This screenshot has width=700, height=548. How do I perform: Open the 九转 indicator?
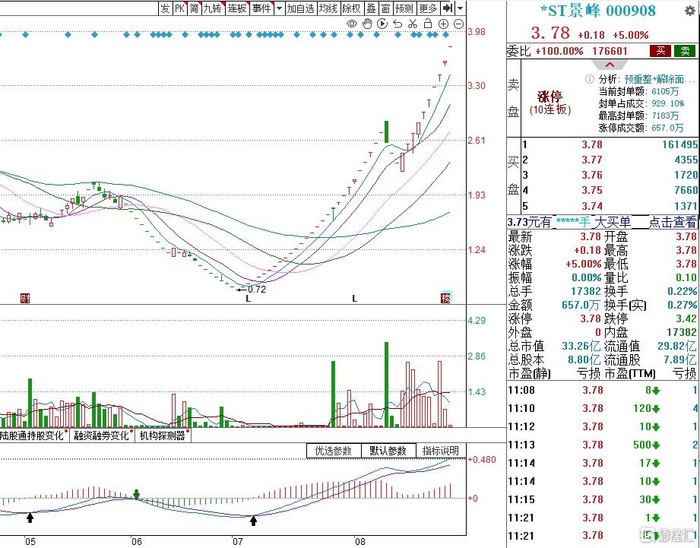coord(212,8)
